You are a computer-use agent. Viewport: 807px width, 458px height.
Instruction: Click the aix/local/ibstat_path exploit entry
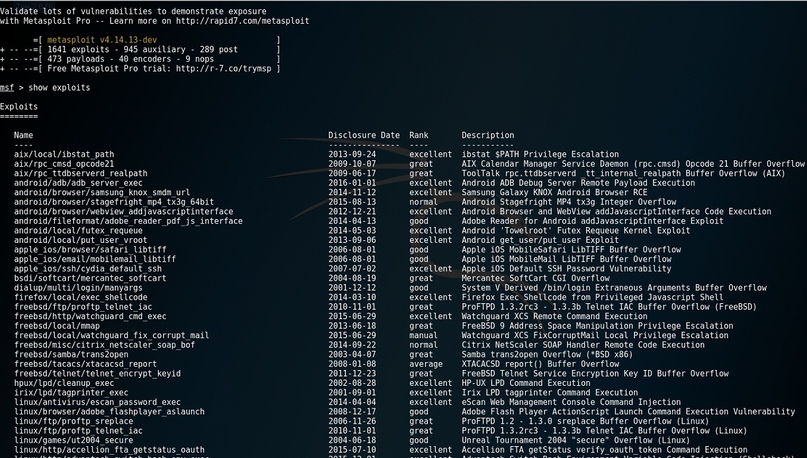[x=64, y=155]
